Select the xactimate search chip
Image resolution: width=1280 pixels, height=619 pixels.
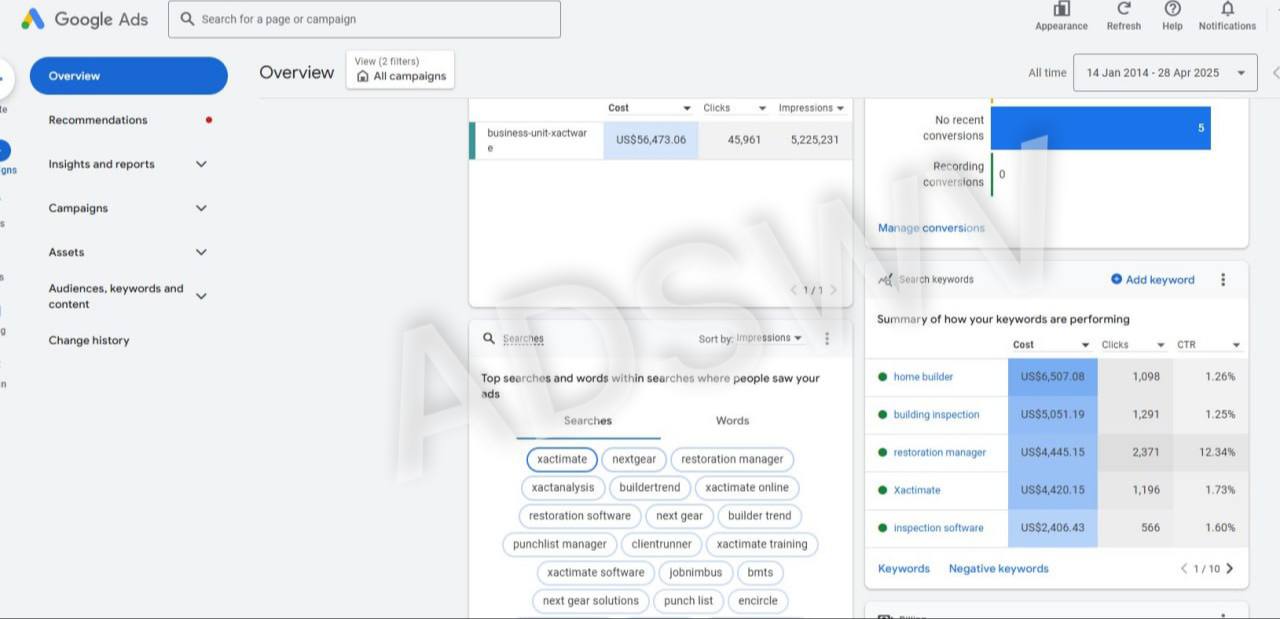point(562,459)
